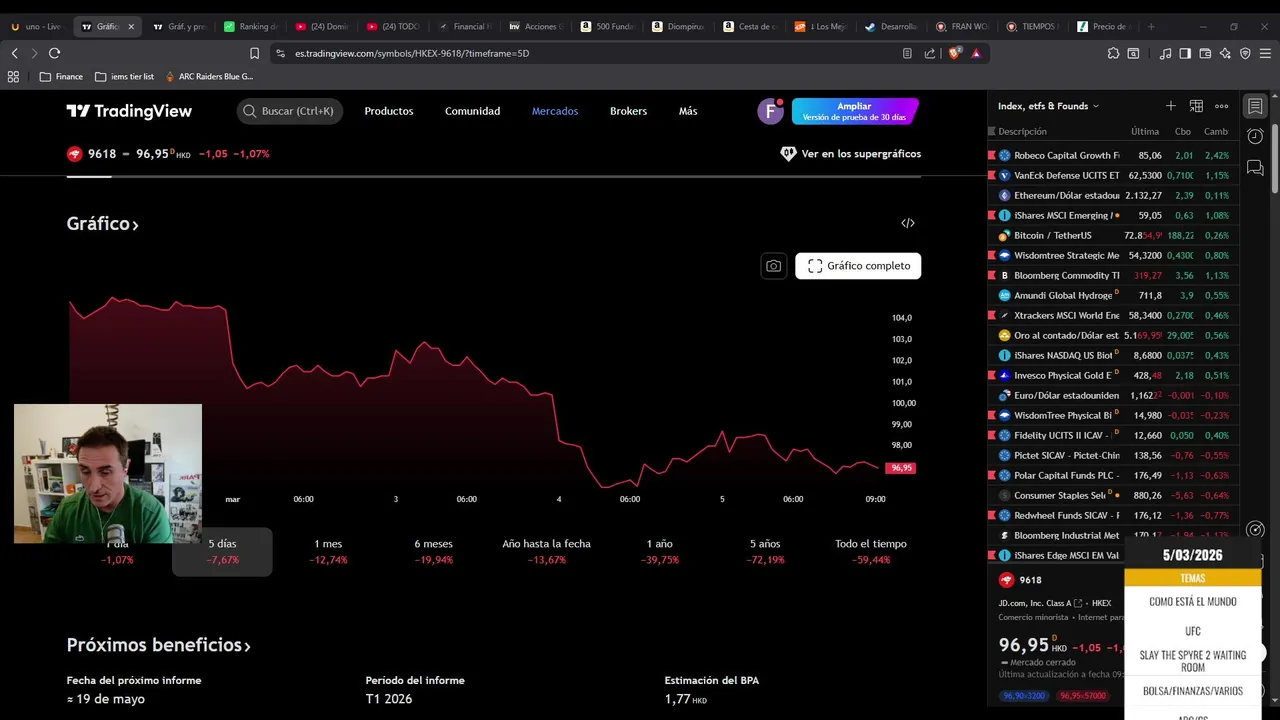Open the alerts clock icon in sidebar
This screenshot has height=720, width=1280.
(1256, 136)
